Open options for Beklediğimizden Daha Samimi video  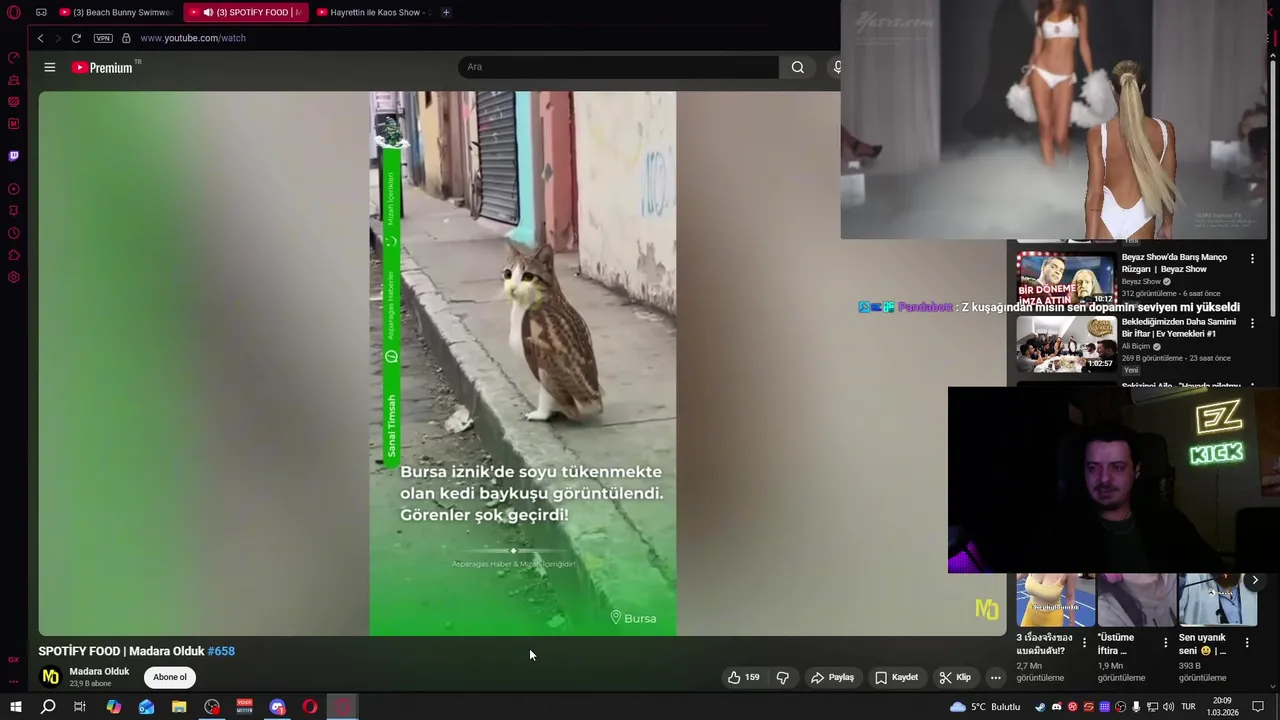point(1252,323)
